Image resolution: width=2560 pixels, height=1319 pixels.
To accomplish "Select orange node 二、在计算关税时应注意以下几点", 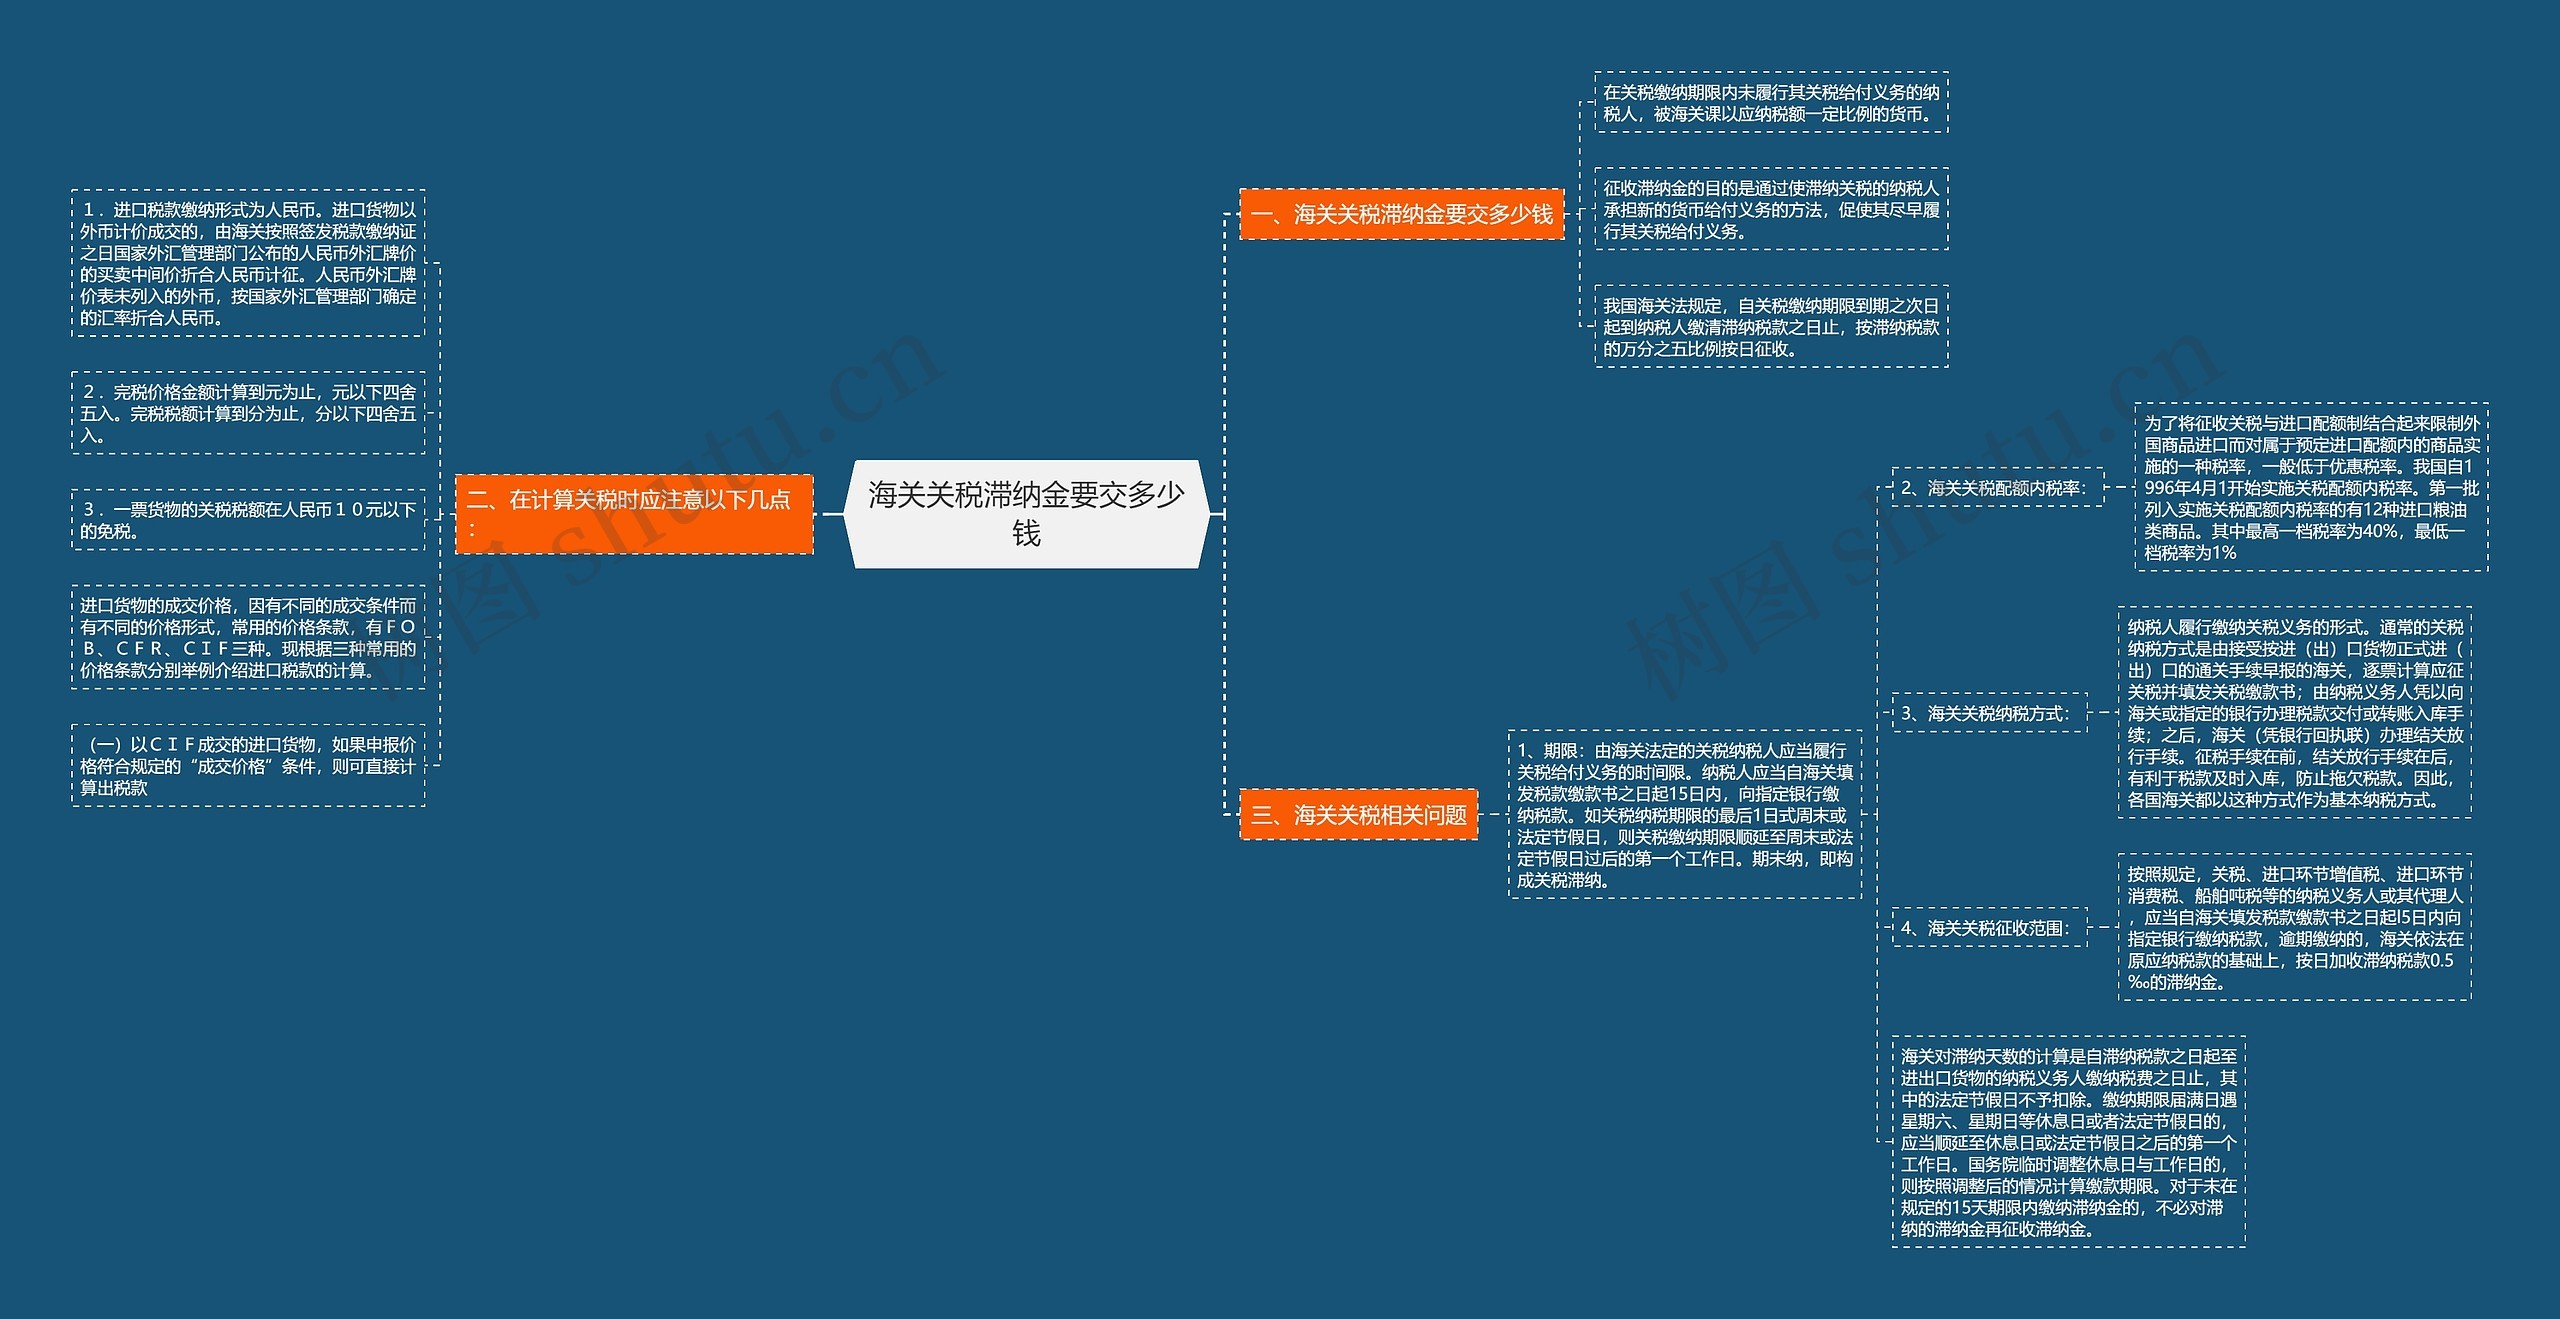I will tap(634, 514).
